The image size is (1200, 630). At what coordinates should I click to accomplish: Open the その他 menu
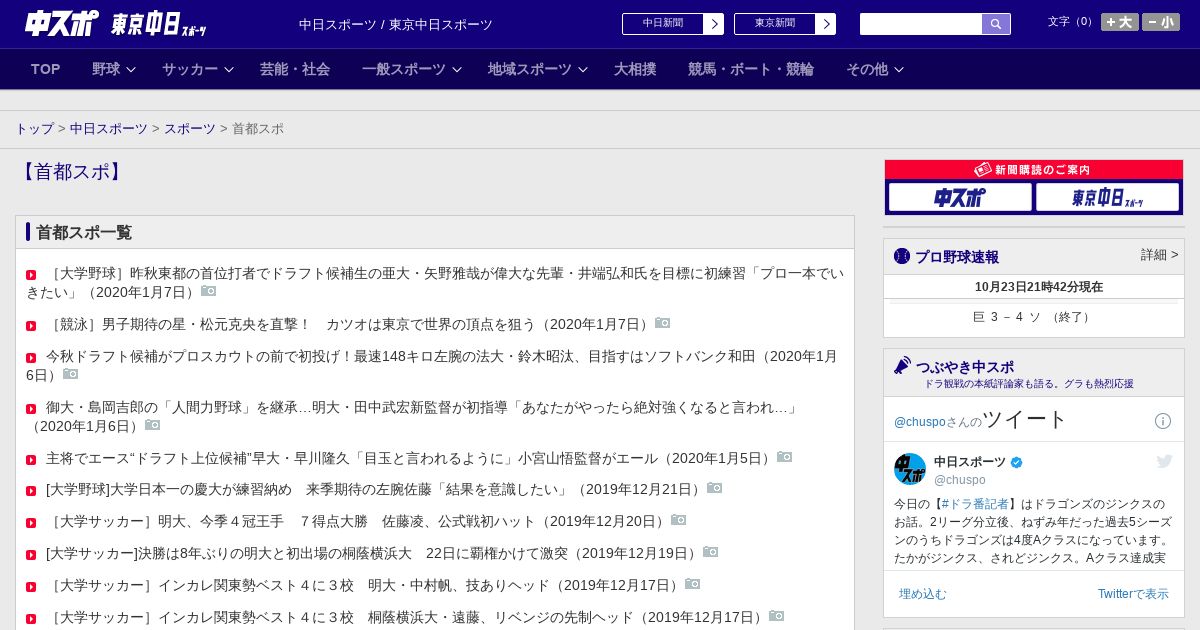click(867, 69)
